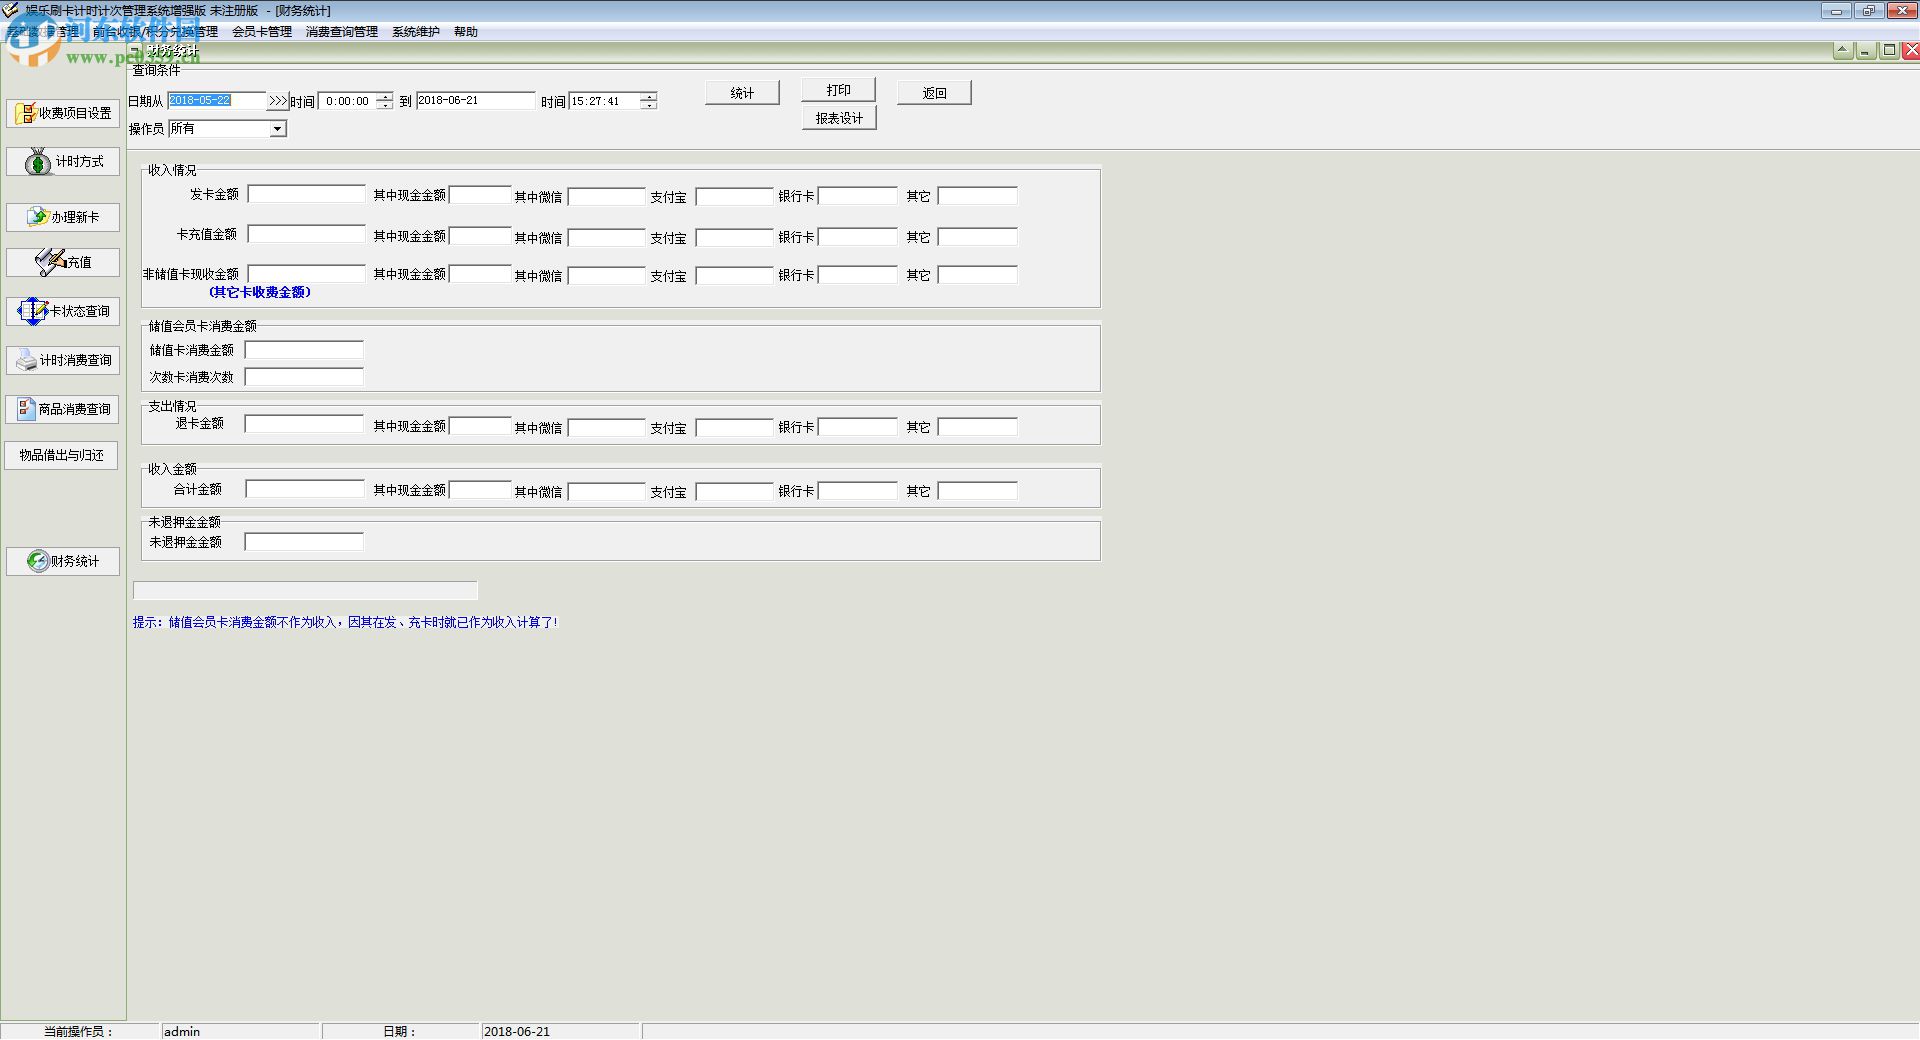Click end time field 15:27:41
The image size is (1920, 1040).
pos(605,101)
